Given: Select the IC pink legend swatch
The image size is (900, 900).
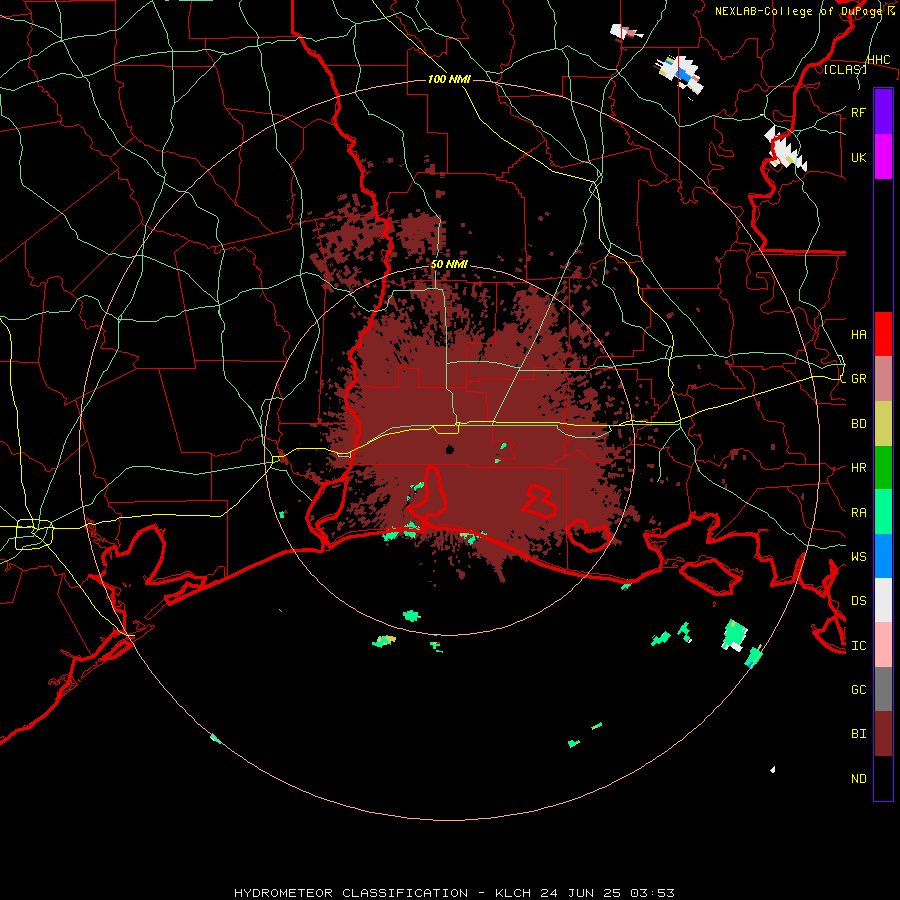Looking at the screenshot, I should 883,645.
